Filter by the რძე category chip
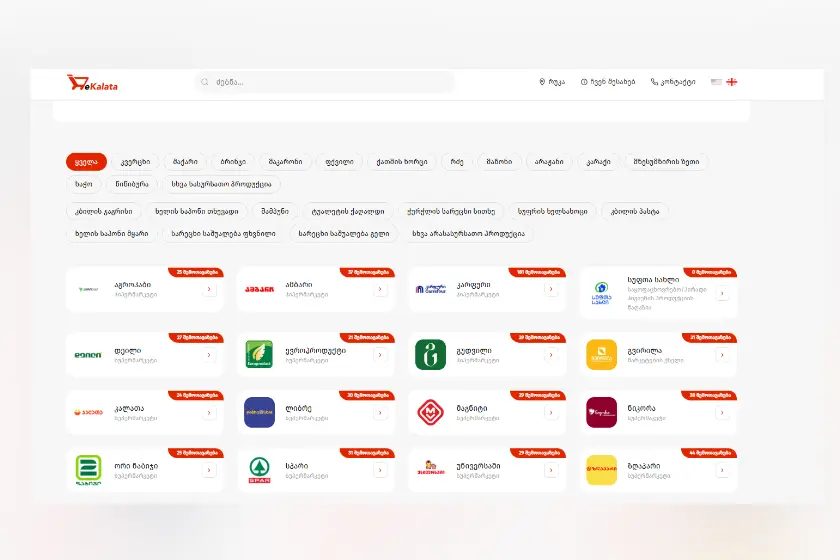840x560 pixels. (457, 162)
